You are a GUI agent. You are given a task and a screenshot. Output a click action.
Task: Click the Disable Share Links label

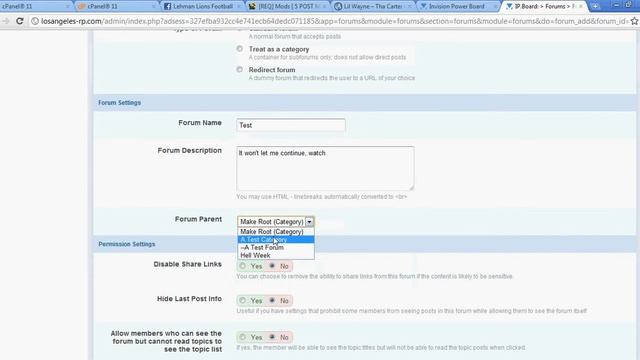pos(187,264)
